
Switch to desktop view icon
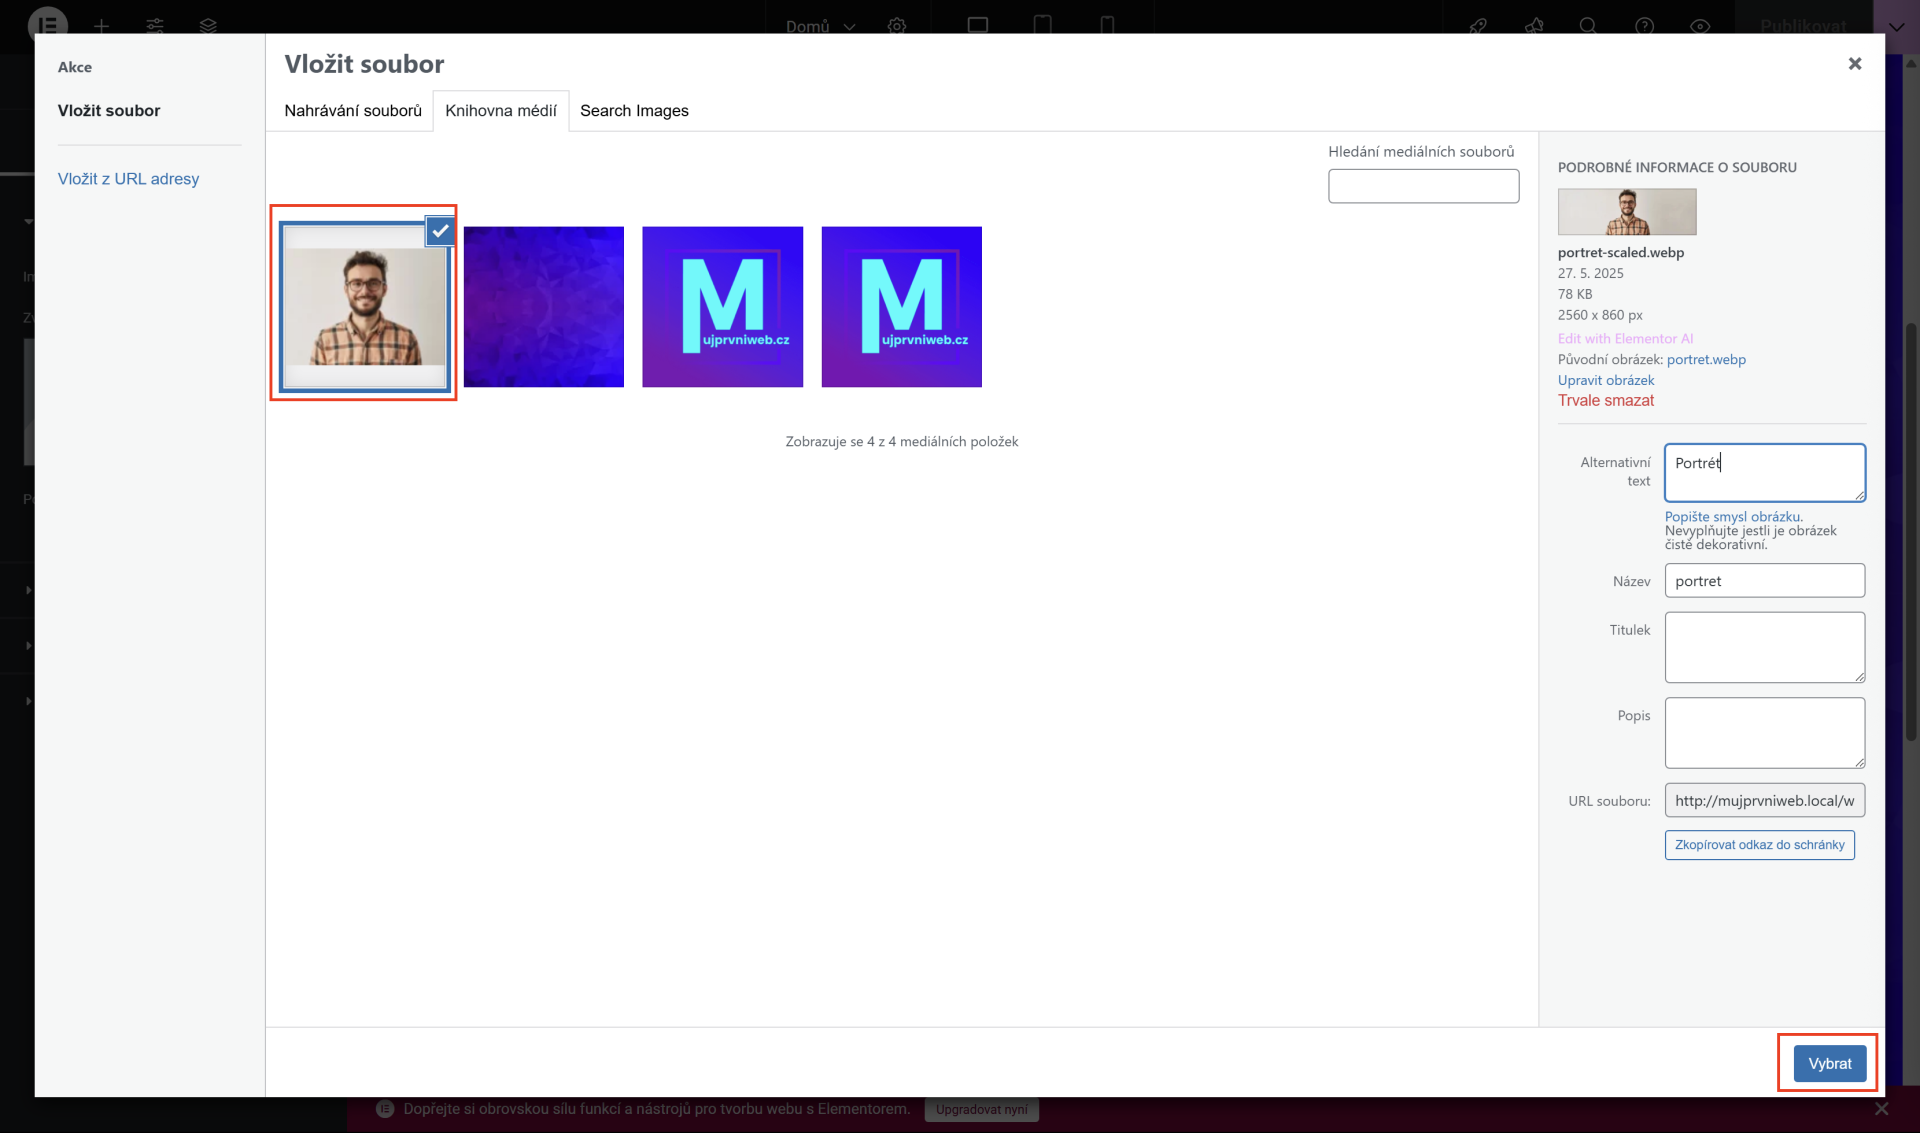977,25
